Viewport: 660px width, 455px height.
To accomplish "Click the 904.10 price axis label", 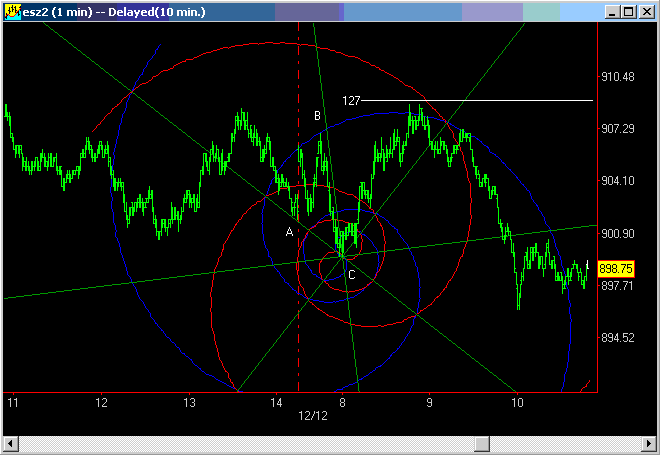I will coord(617,181).
